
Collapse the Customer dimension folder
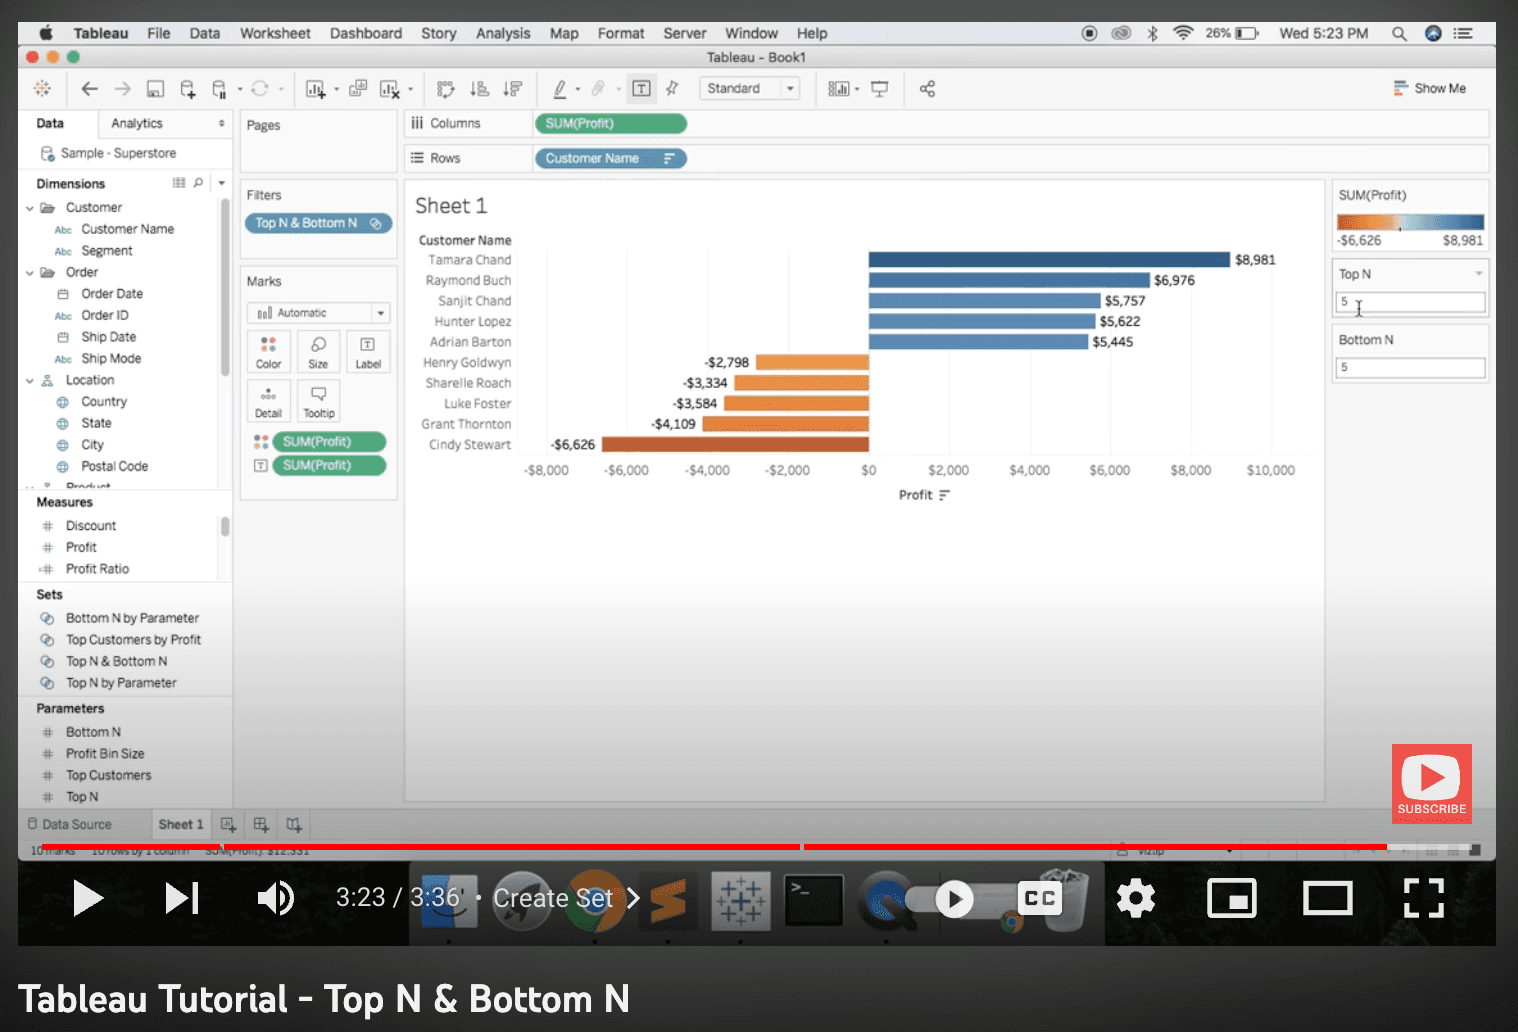point(31,207)
